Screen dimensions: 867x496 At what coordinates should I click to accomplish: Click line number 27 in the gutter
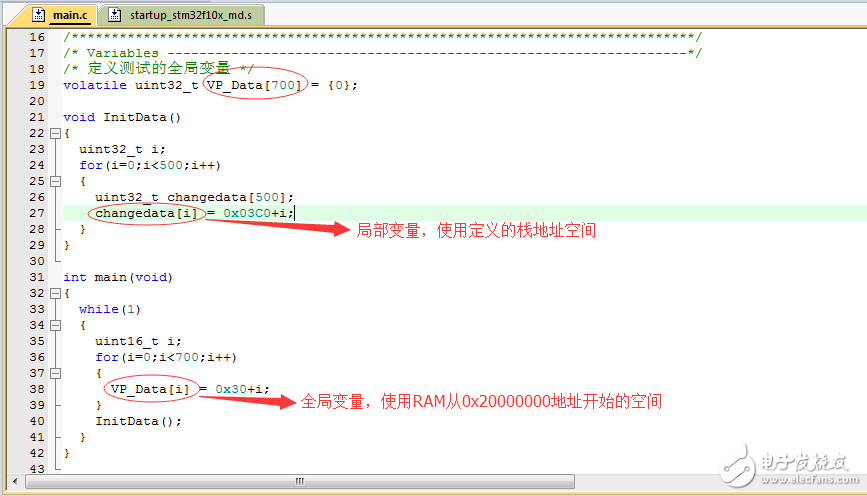pos(37,213)
